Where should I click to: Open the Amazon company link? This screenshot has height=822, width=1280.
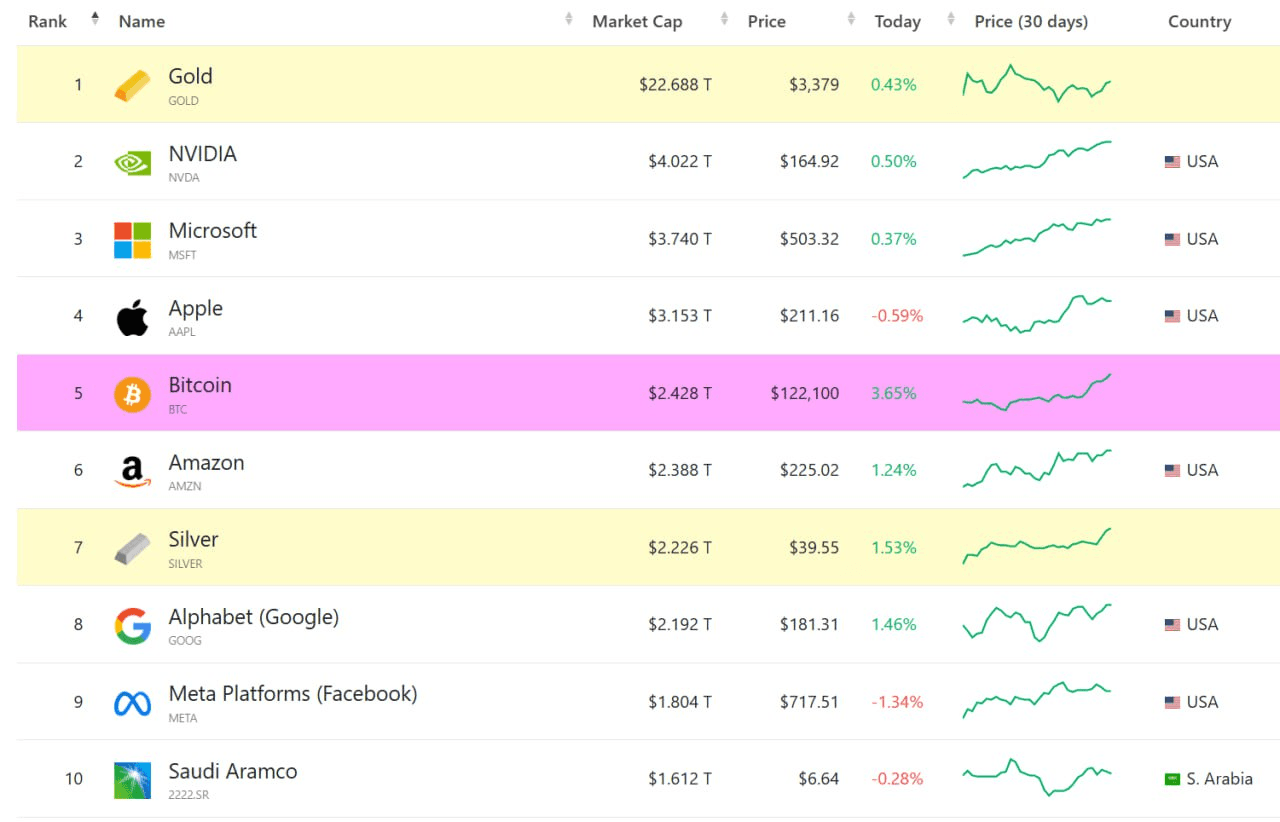tap(206, 463)
